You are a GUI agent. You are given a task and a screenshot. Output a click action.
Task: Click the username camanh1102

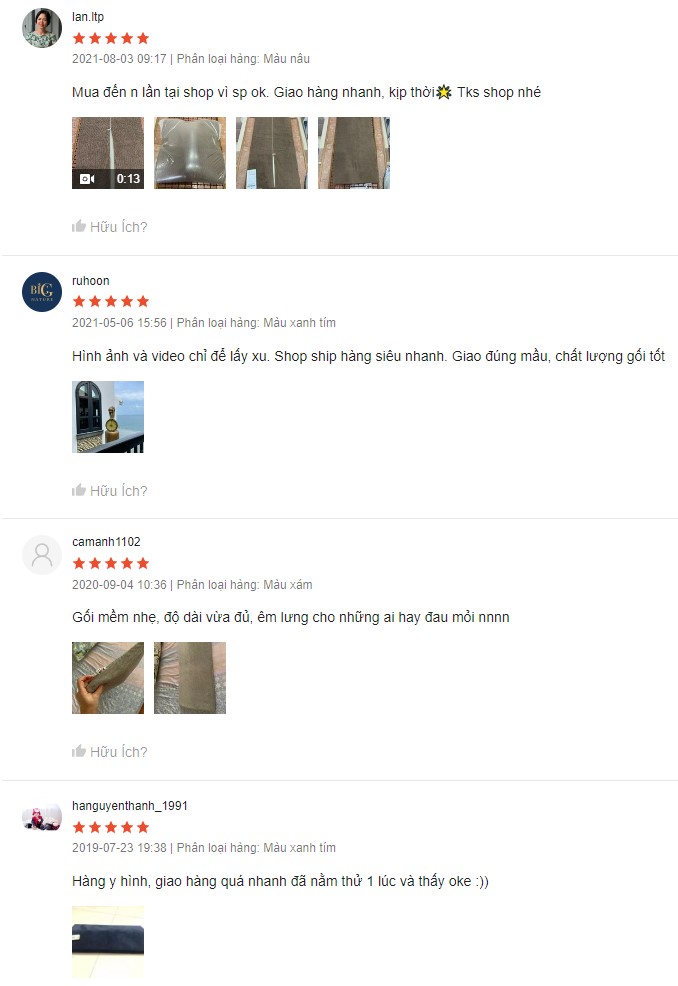pyautogui.click(x=106, y=541)
